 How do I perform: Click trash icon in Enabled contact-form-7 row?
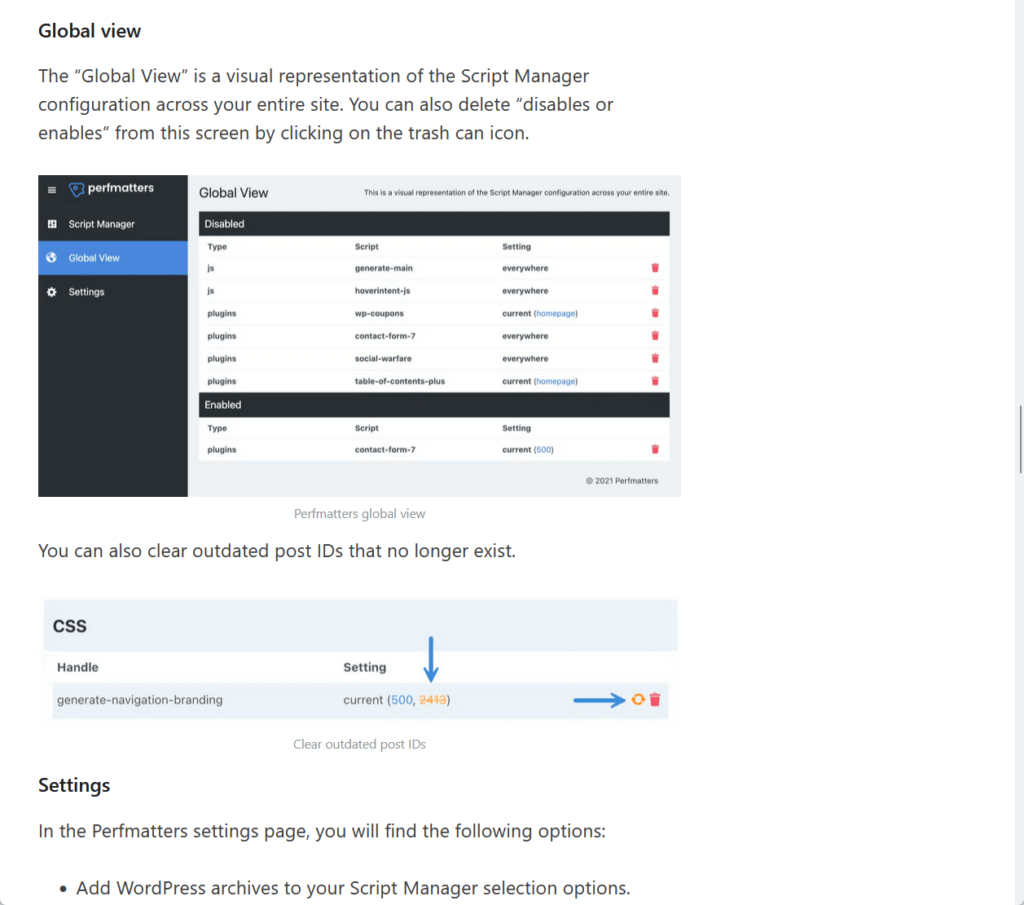coord(655,449)
